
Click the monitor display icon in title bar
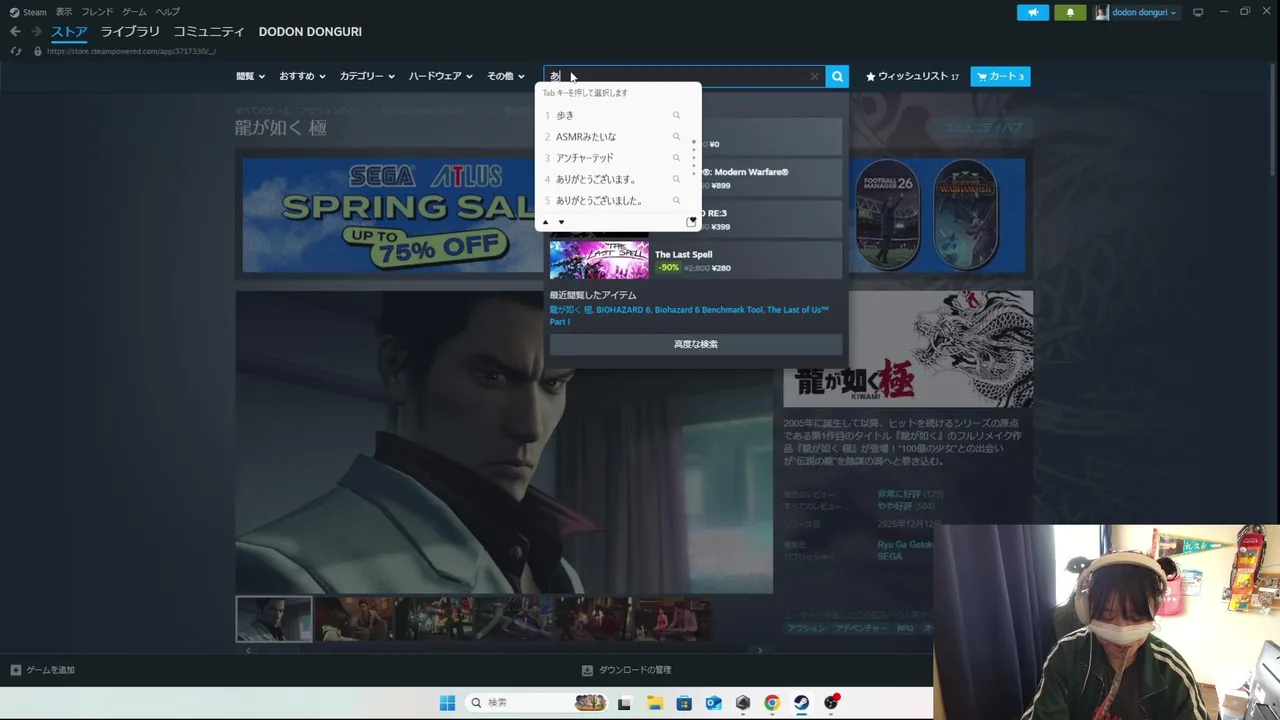pyautogui.click(x=1198, y=12)
